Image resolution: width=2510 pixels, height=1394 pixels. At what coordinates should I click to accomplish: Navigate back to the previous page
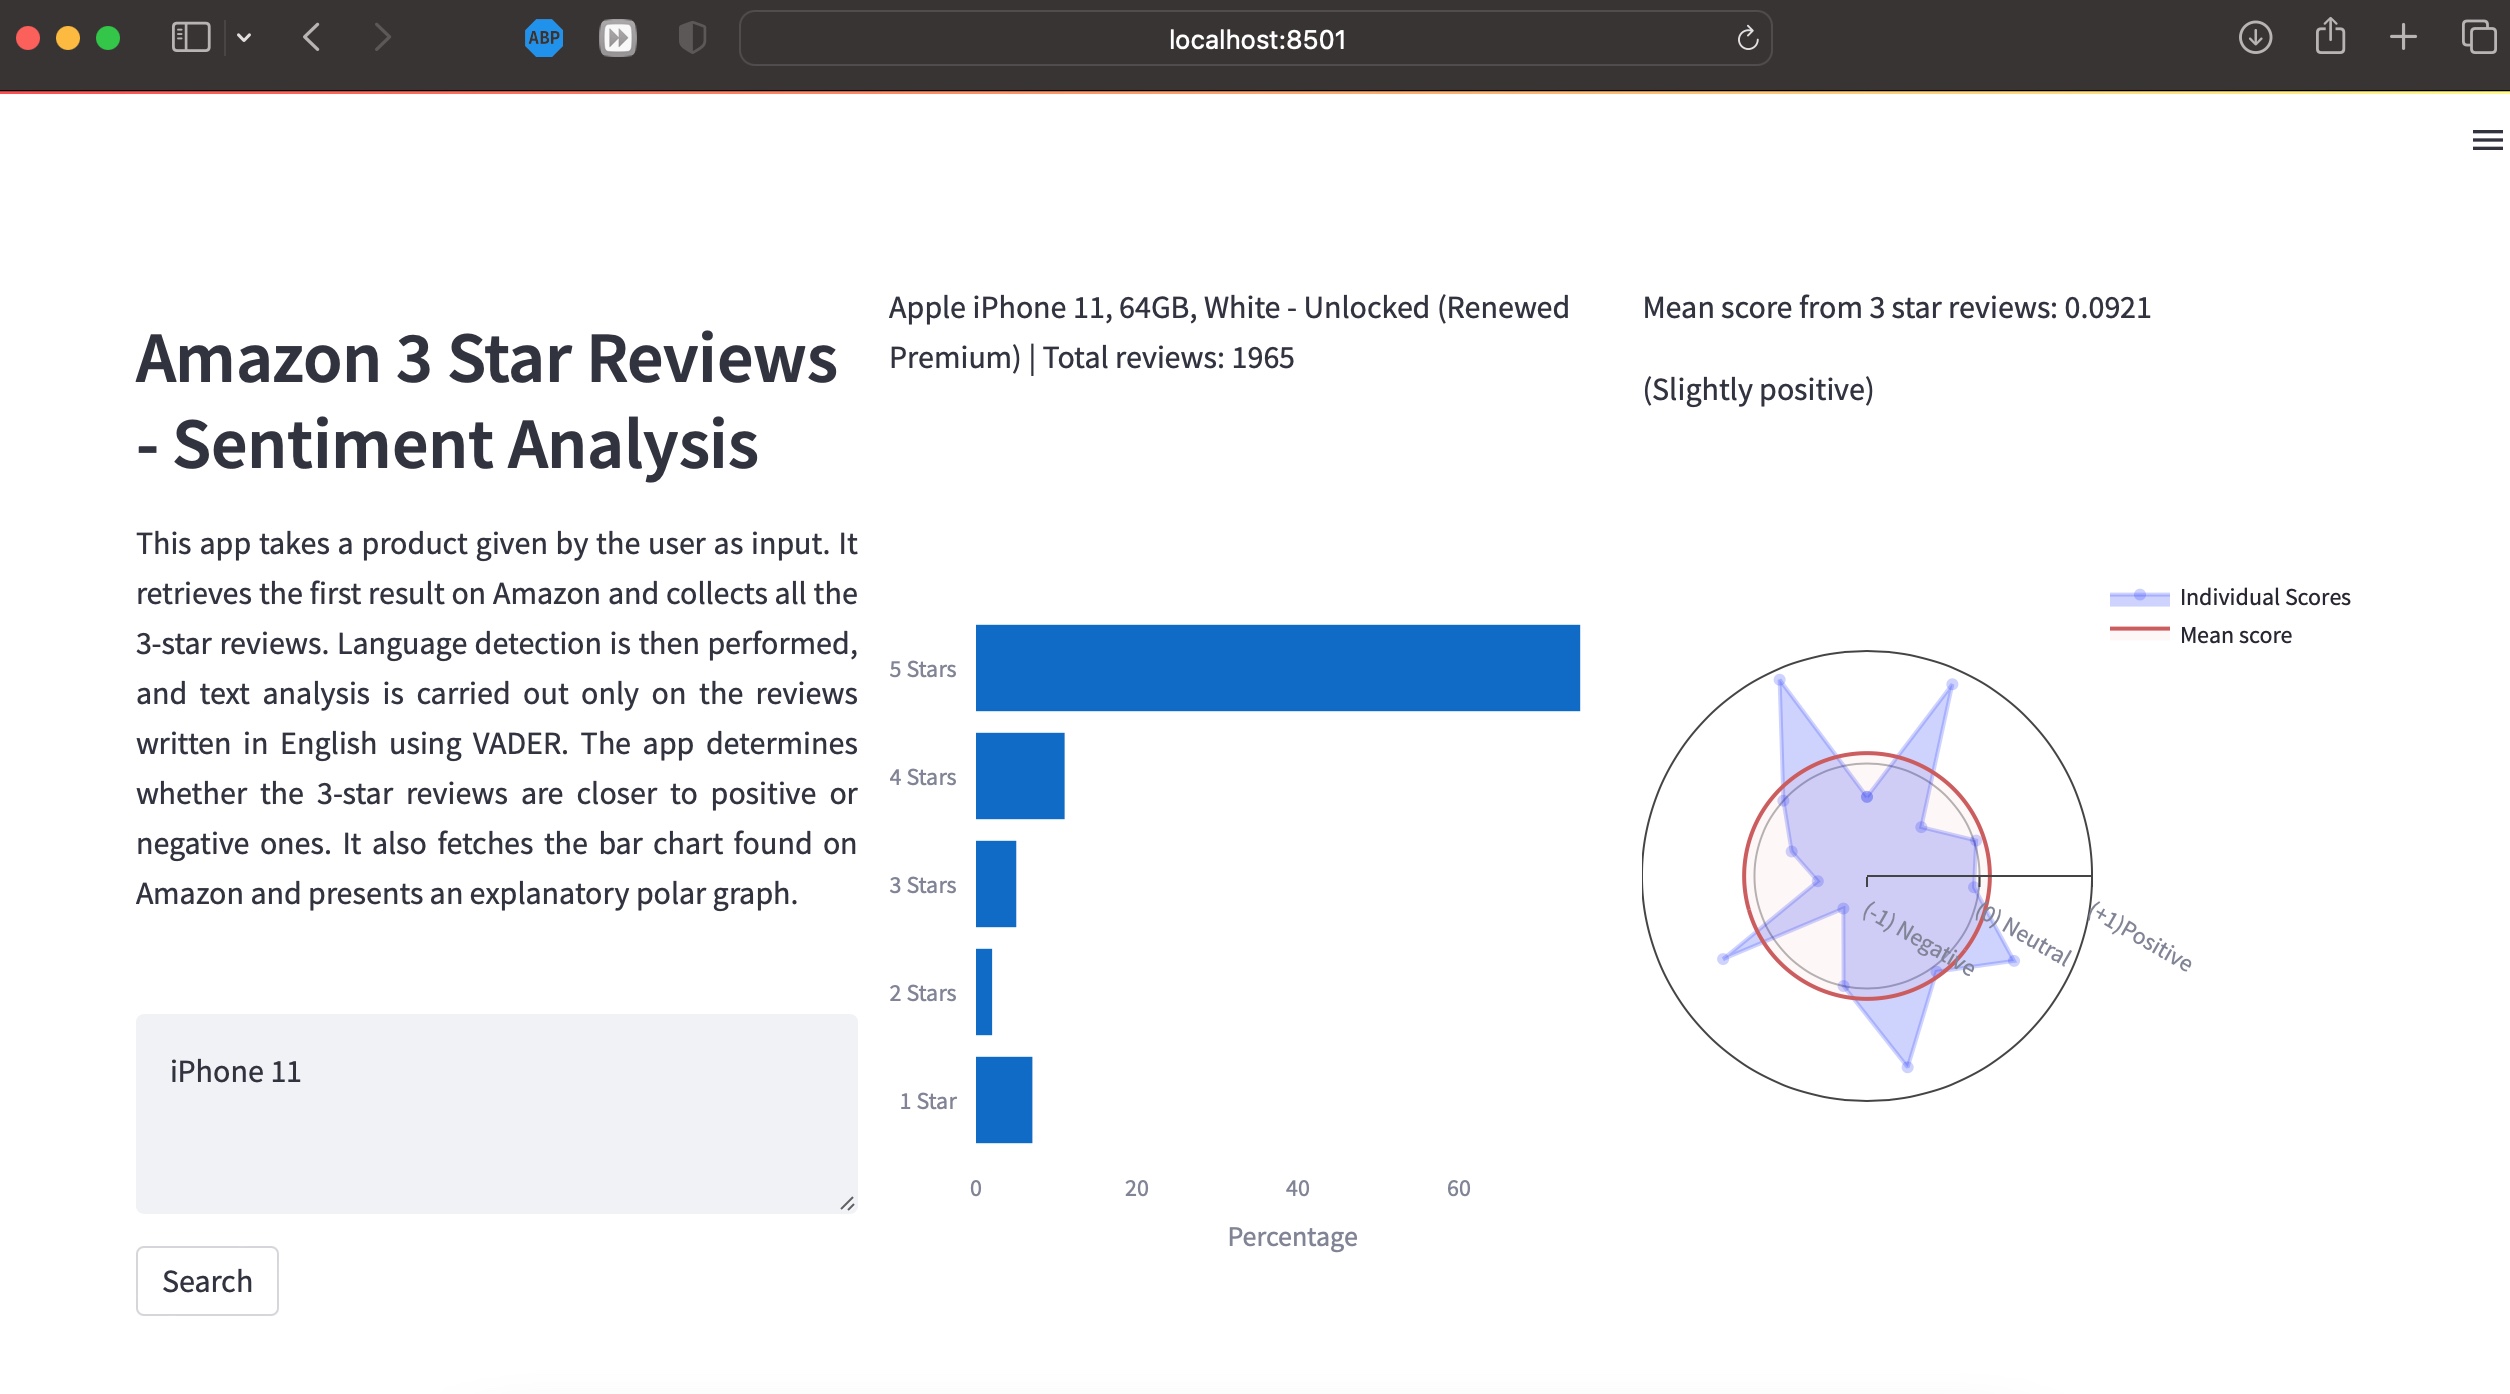[x=311, y=37]
